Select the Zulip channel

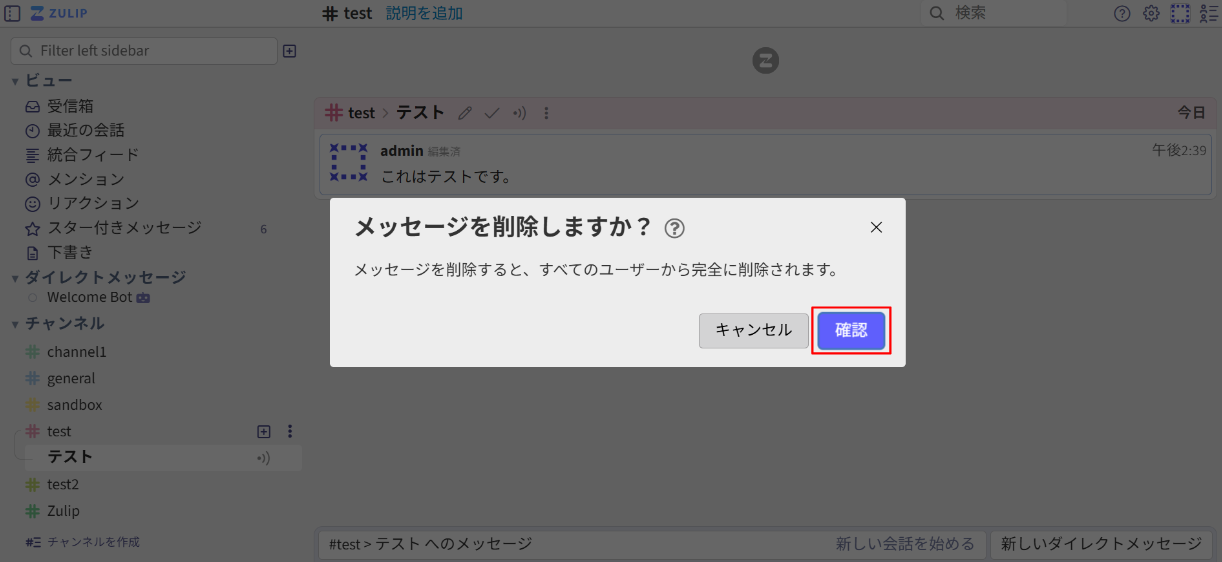tap(63, 511)
